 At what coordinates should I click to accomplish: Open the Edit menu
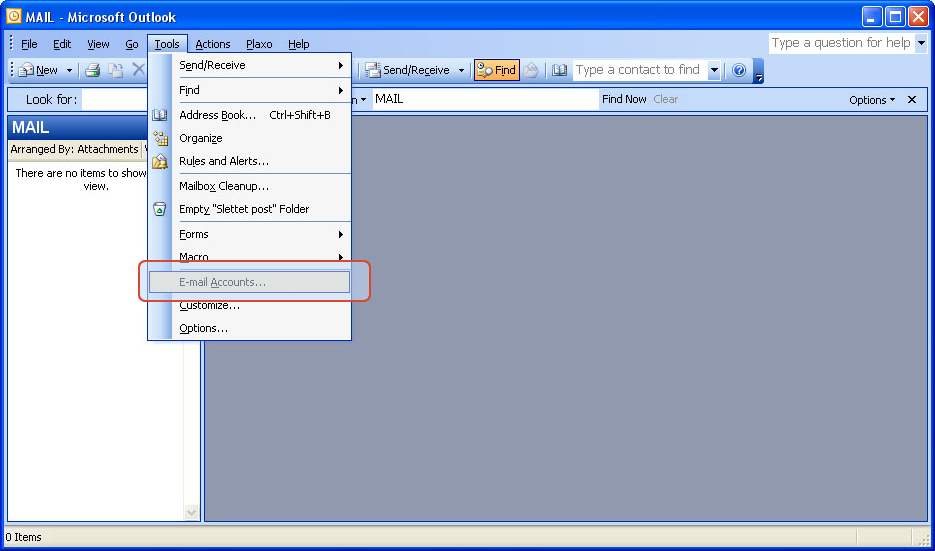coord(62,44)
